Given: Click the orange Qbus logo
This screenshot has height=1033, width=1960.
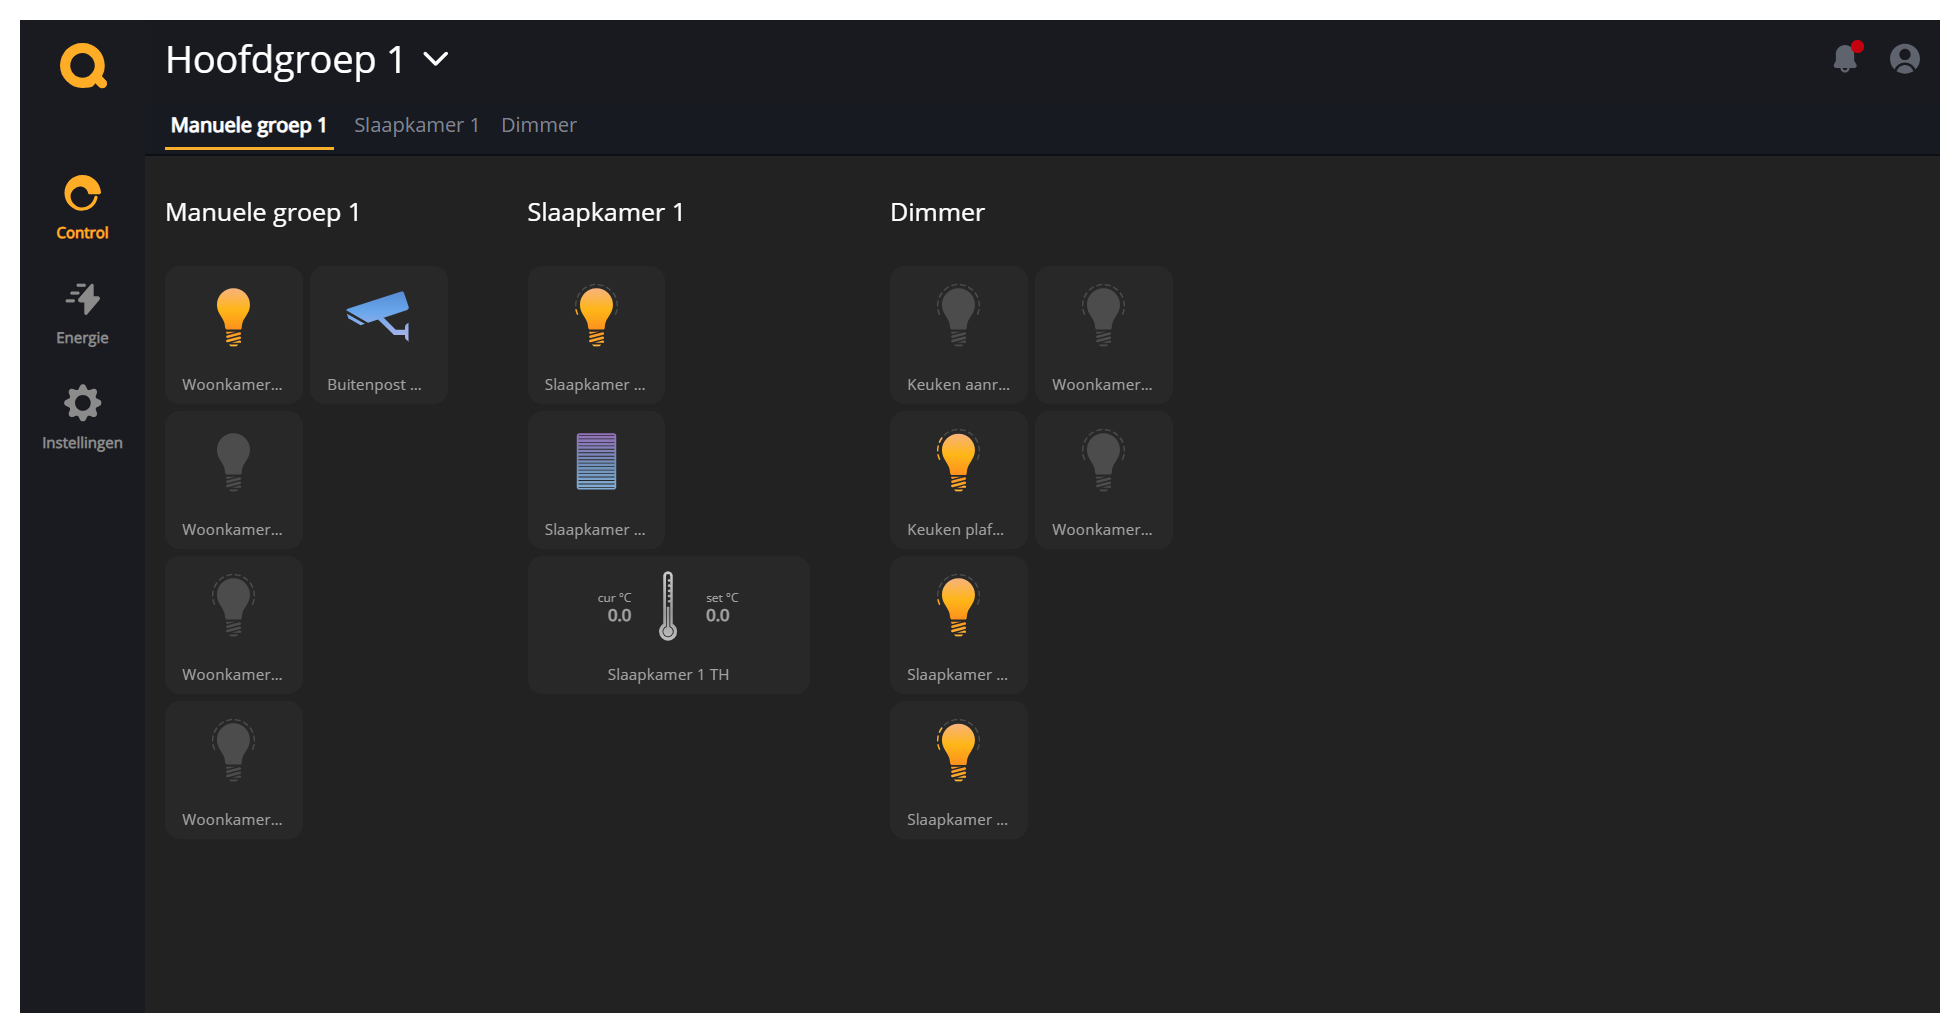Looking at the screenshot, I should [x=83, y=66].
